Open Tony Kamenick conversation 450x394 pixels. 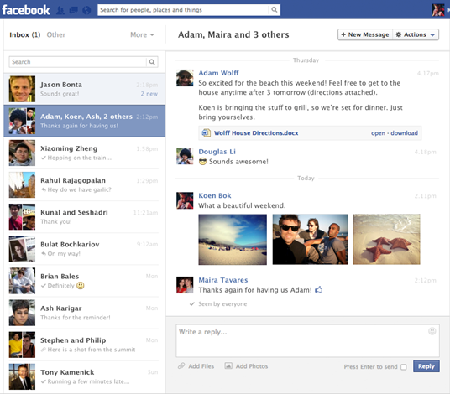84,377
